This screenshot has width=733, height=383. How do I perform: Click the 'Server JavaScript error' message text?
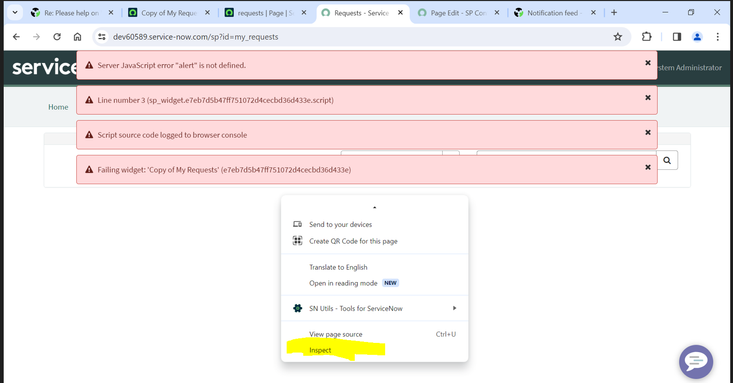[x=172, y=65]
